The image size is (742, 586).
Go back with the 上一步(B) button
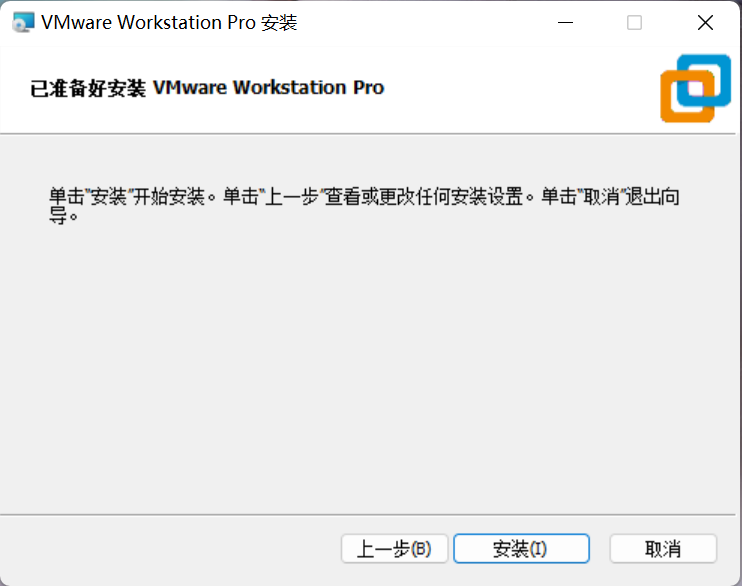click(394, 549)
